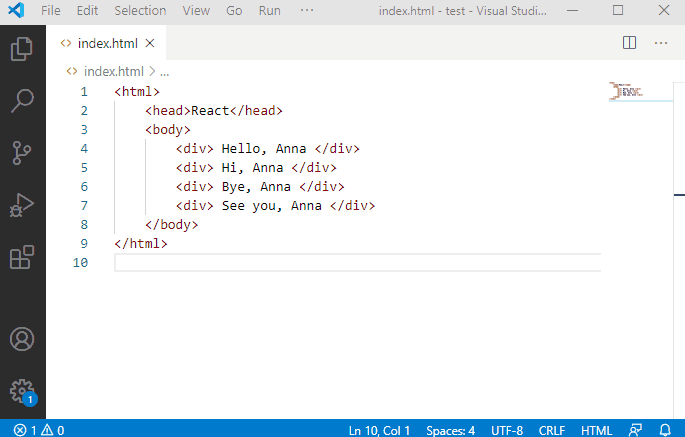Go to line via Ln 10, Col 1
This screenshot has height=437, width=685.
click(379, 430)
